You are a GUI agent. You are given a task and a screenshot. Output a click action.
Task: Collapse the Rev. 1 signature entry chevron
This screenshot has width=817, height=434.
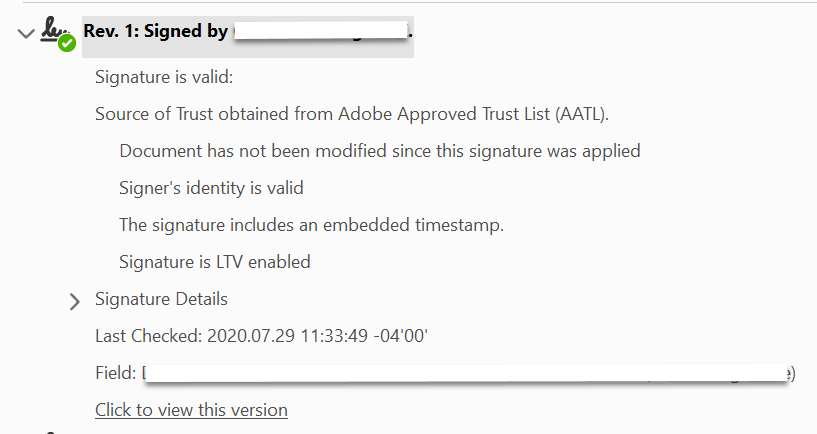(x=25, y=34)
